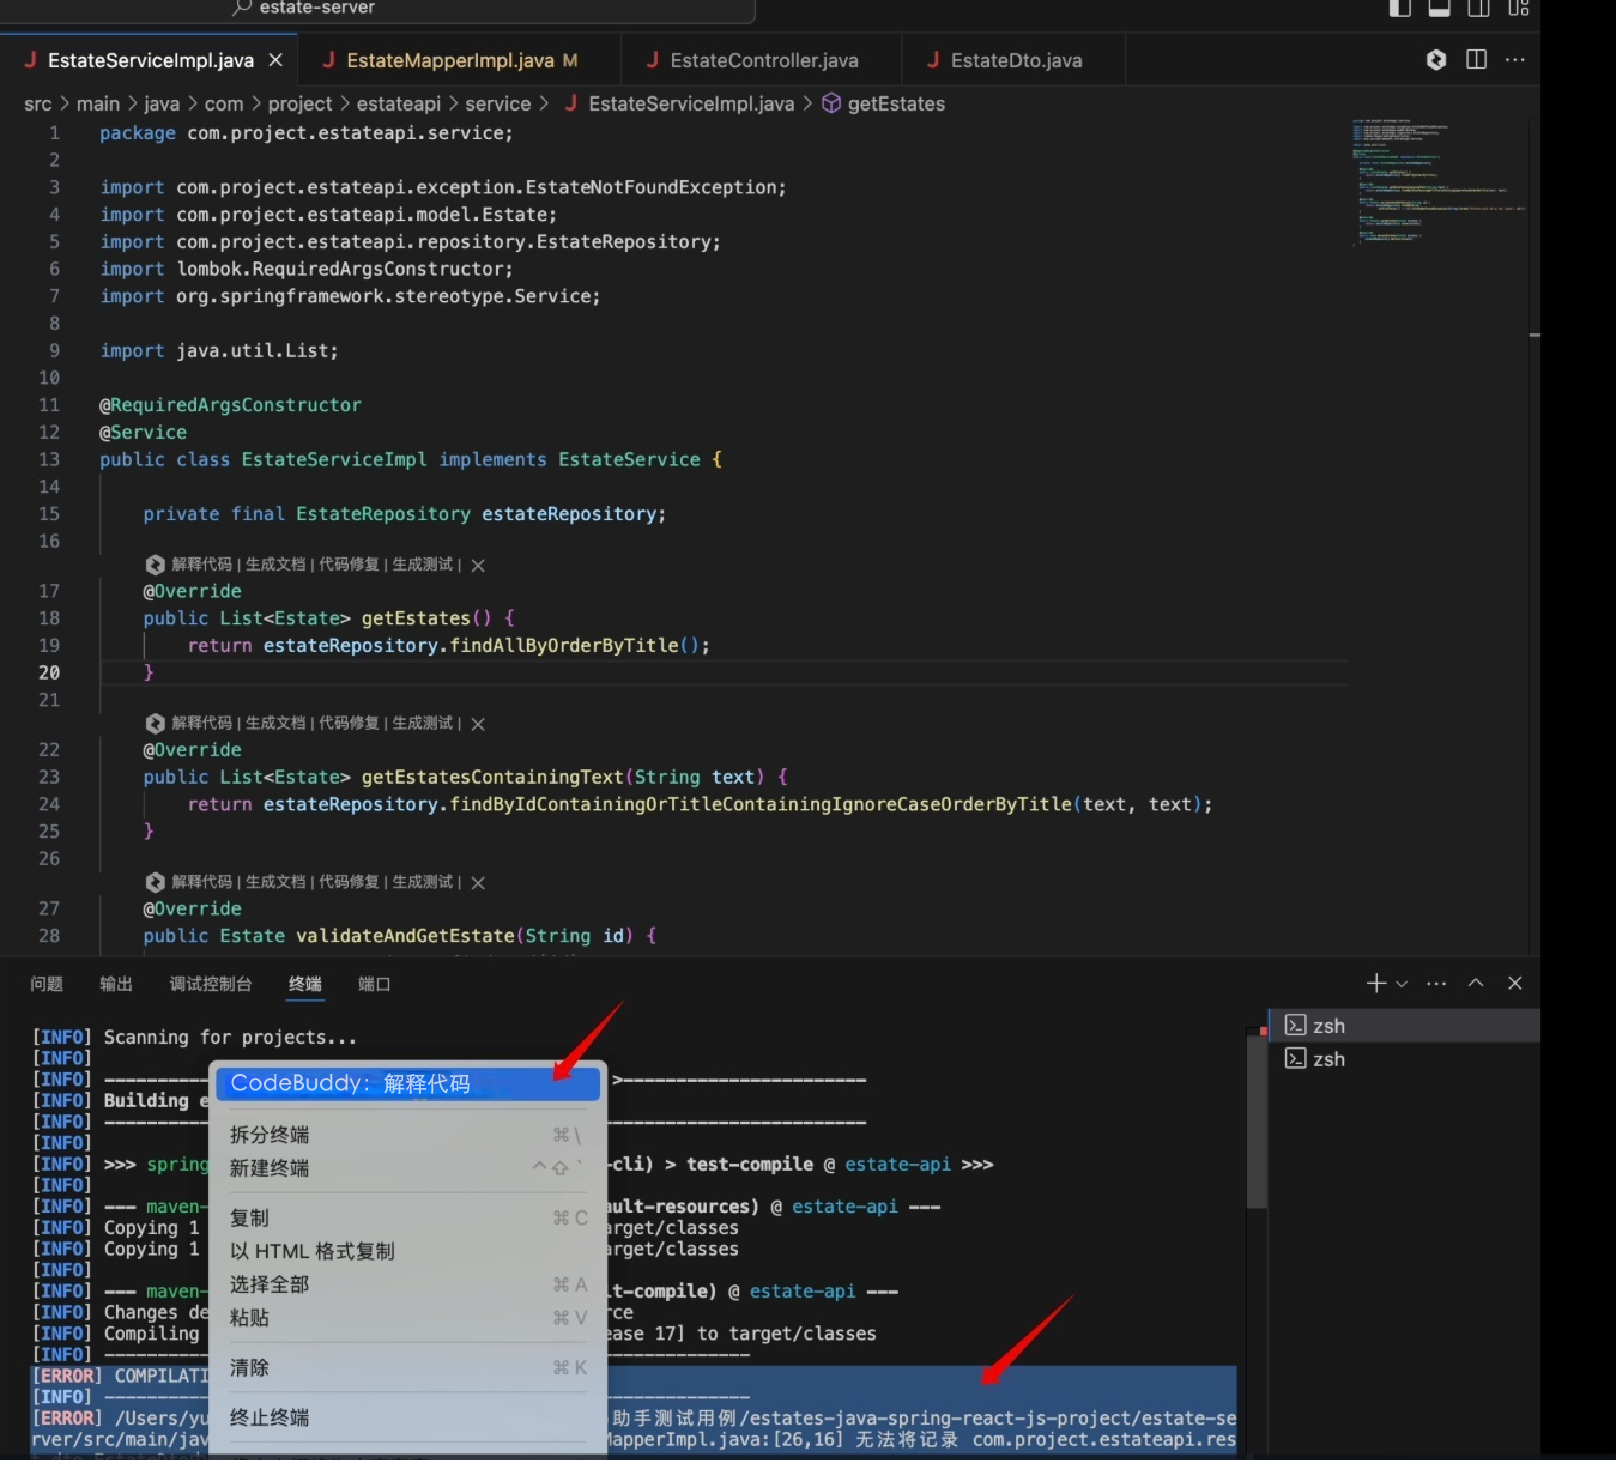Maximize panel using the up chevron
1616x1460 pixels.
click(1475, 983)
